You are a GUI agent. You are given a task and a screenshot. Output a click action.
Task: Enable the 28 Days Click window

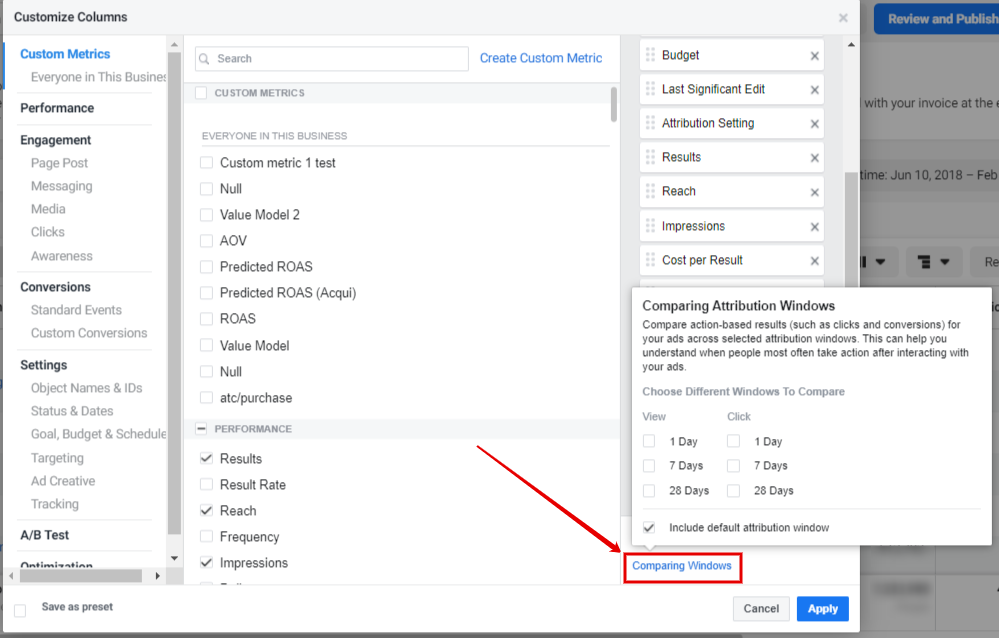tap(734, 491)
